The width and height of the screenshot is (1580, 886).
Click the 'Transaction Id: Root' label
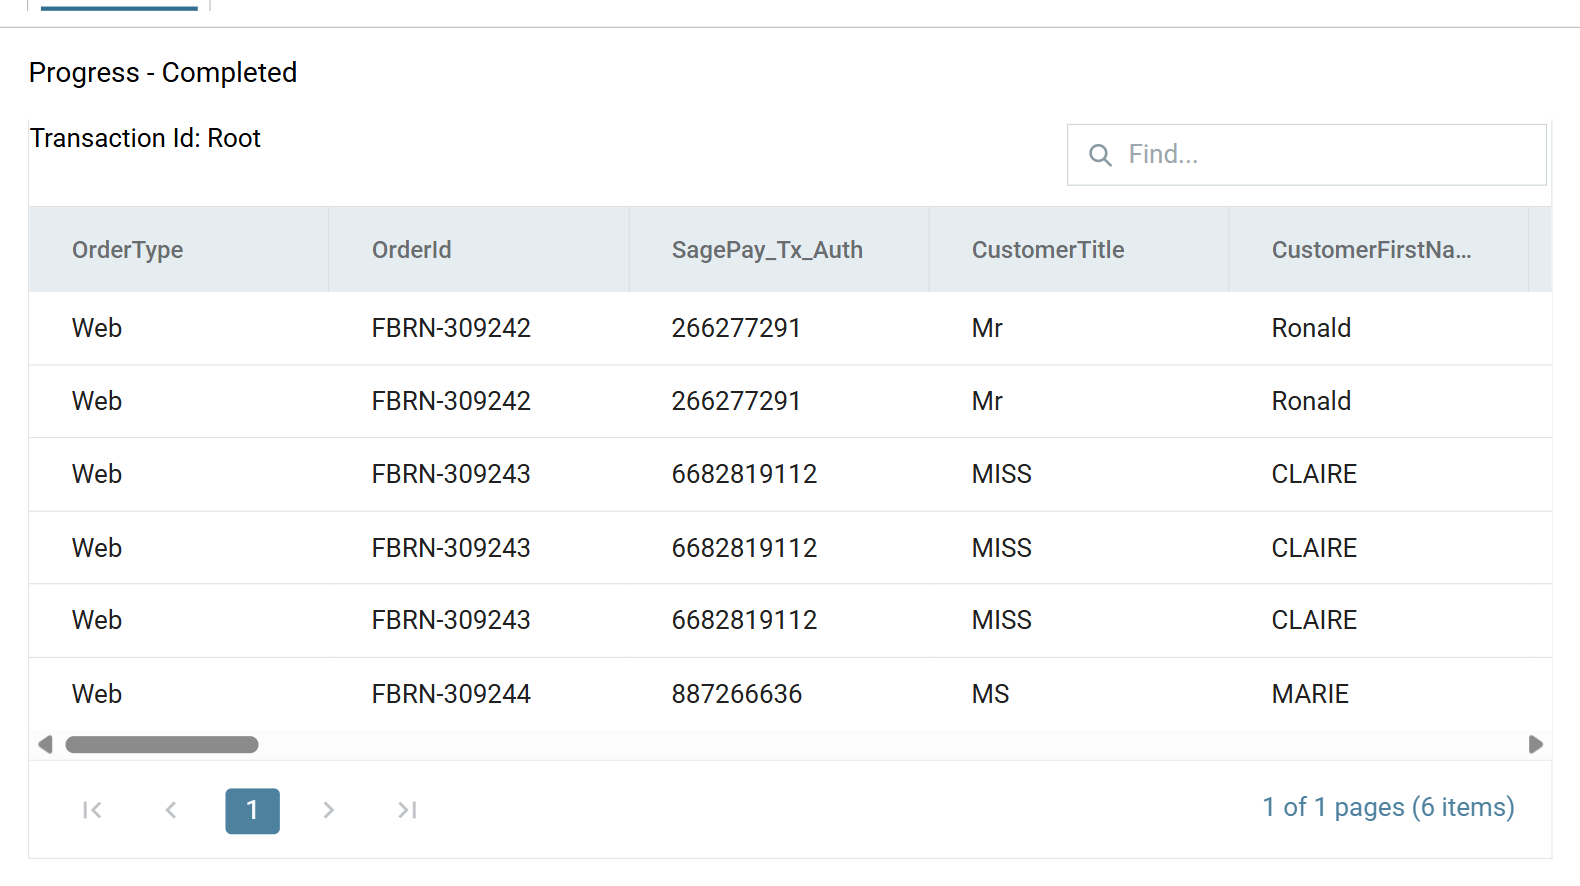pyautogui.click(x=145, y=138)
